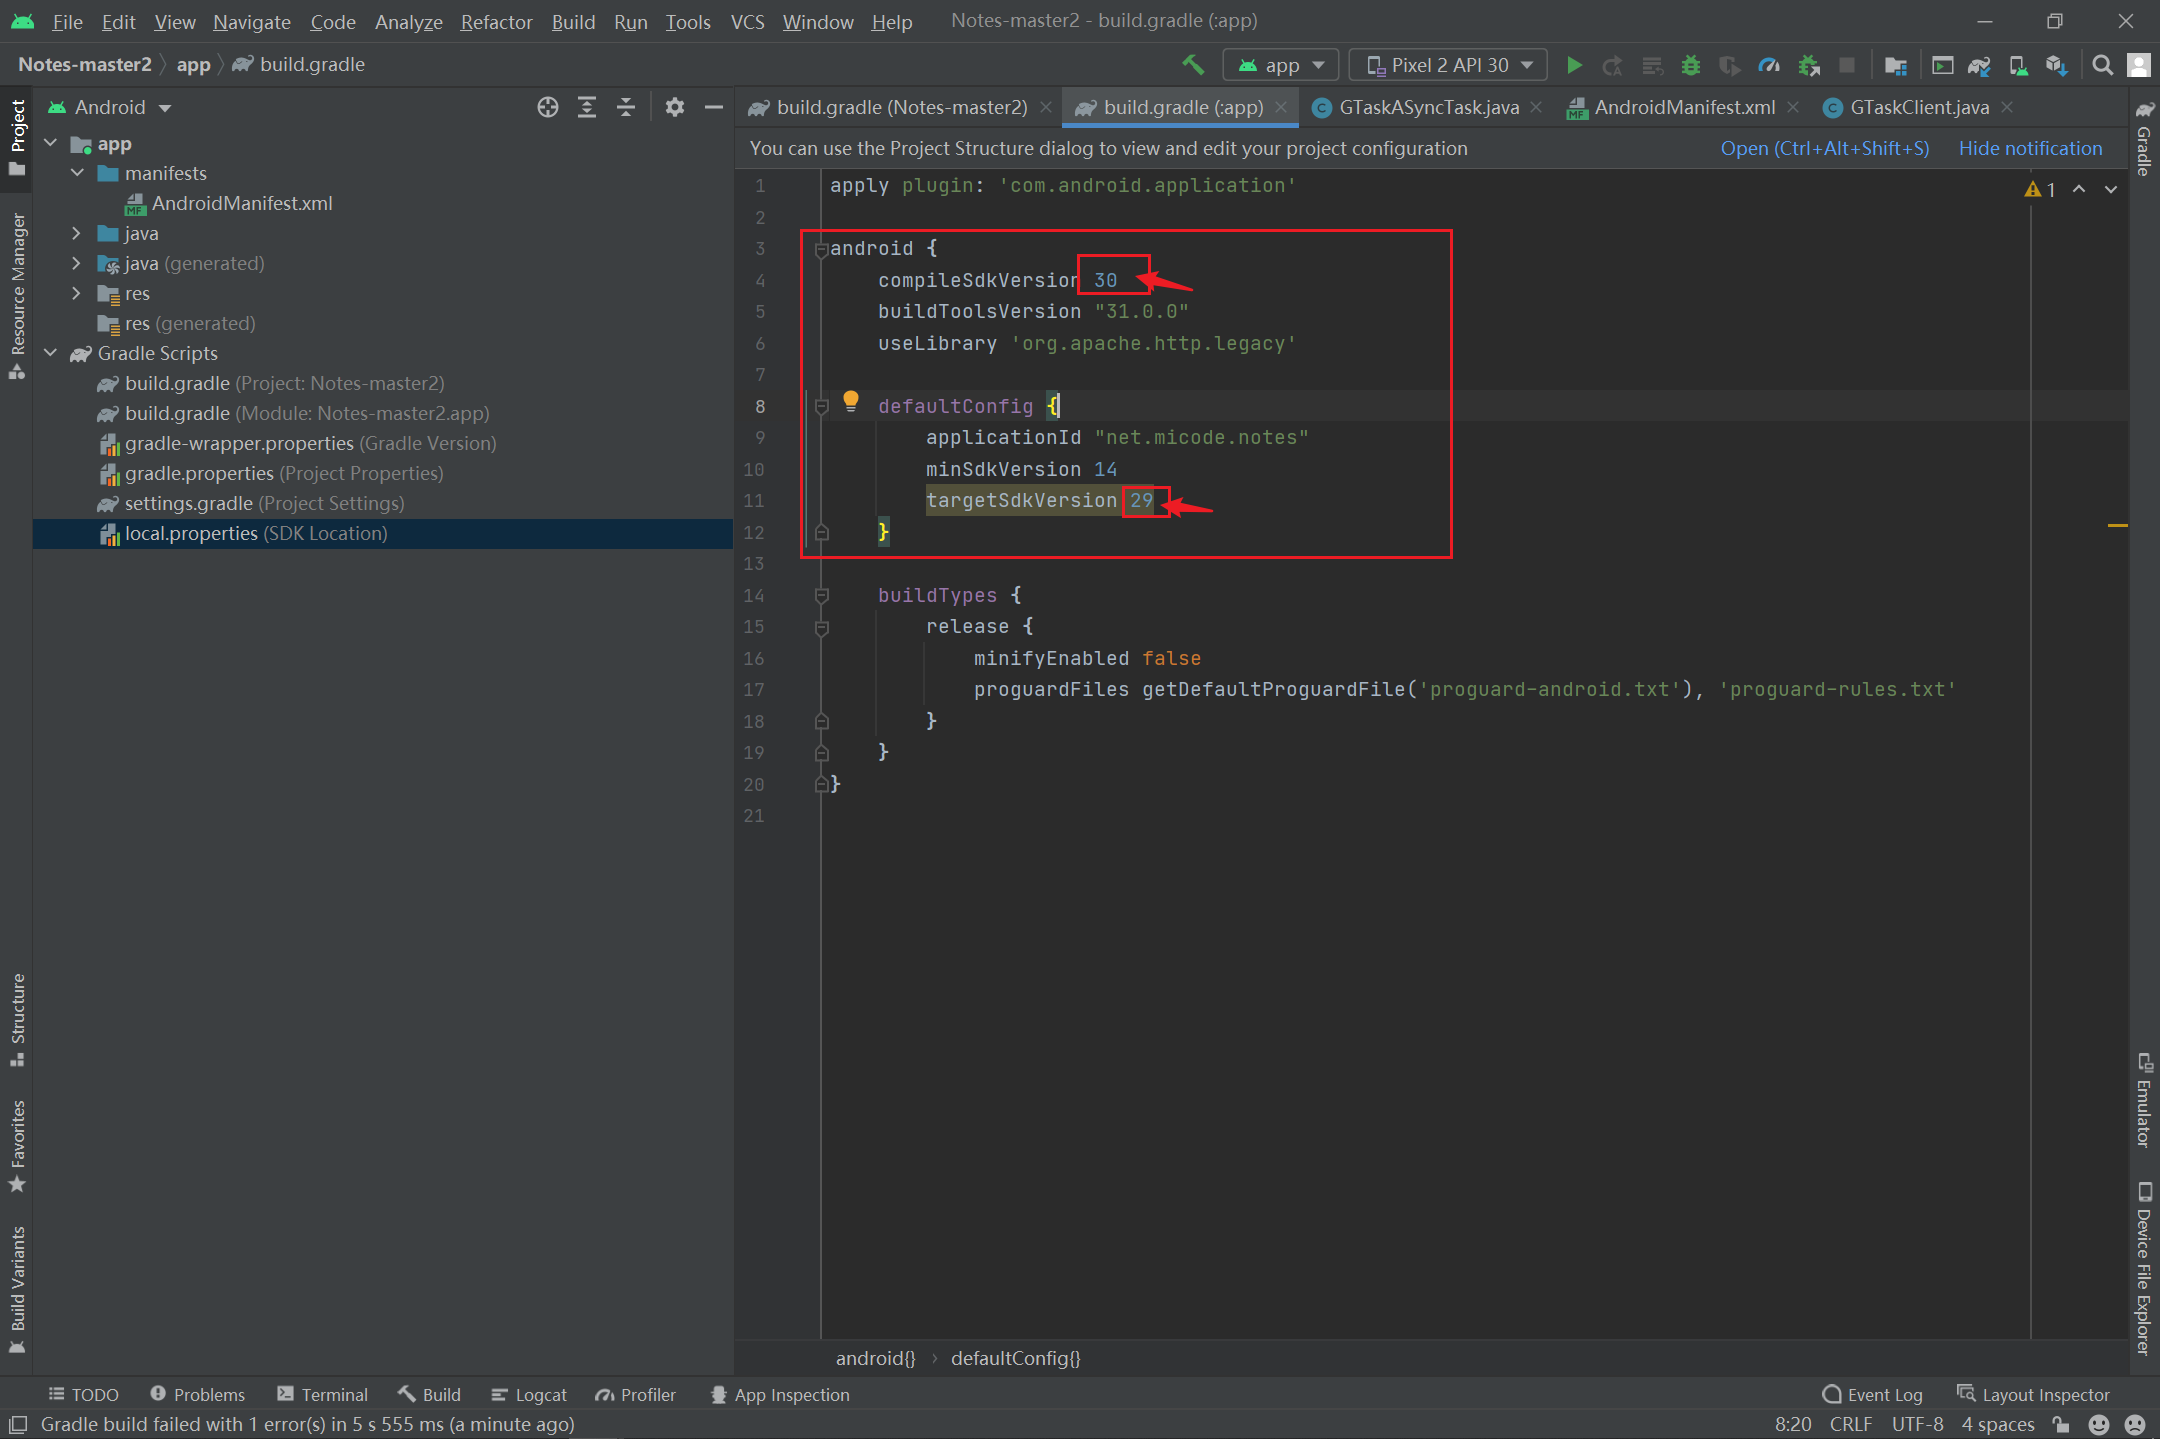Click the Hide notification link
This screenshot has width=2160, height=1439.
(x=2030, y=148)
